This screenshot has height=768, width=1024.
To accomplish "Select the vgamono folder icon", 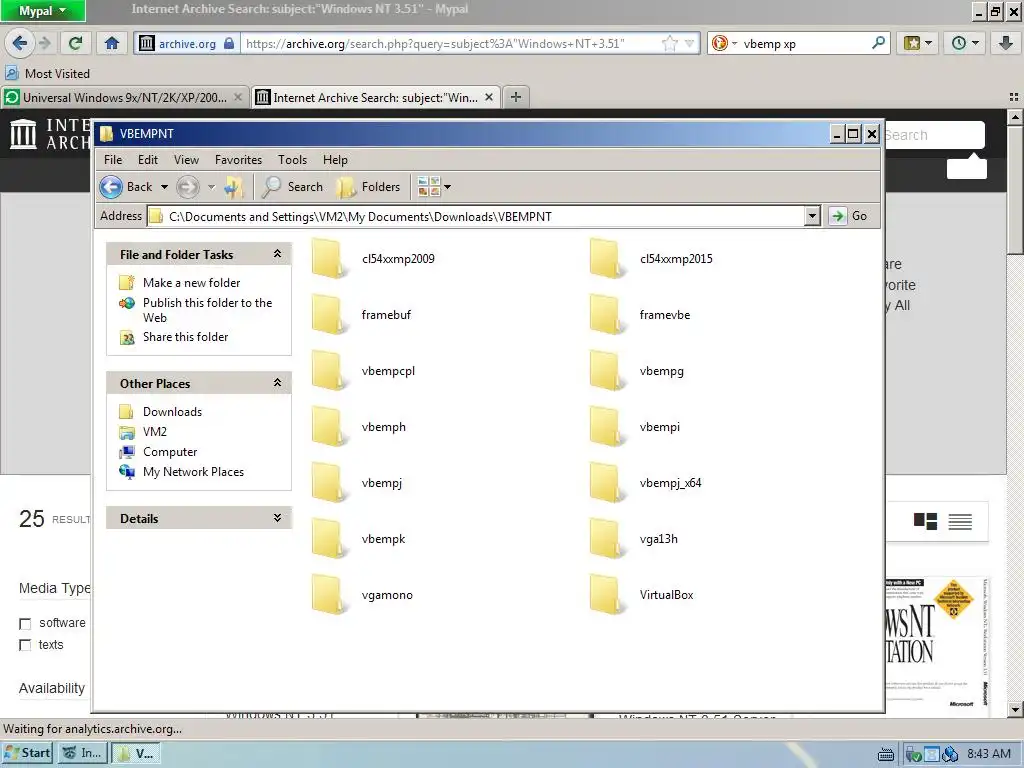I will [x=328, y=595].
